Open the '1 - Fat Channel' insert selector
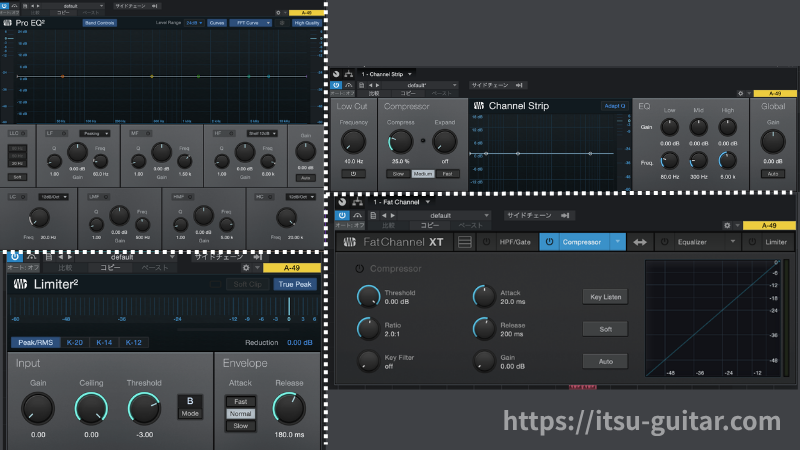Viewport: 800px width, 450px height. pos(402,202)
